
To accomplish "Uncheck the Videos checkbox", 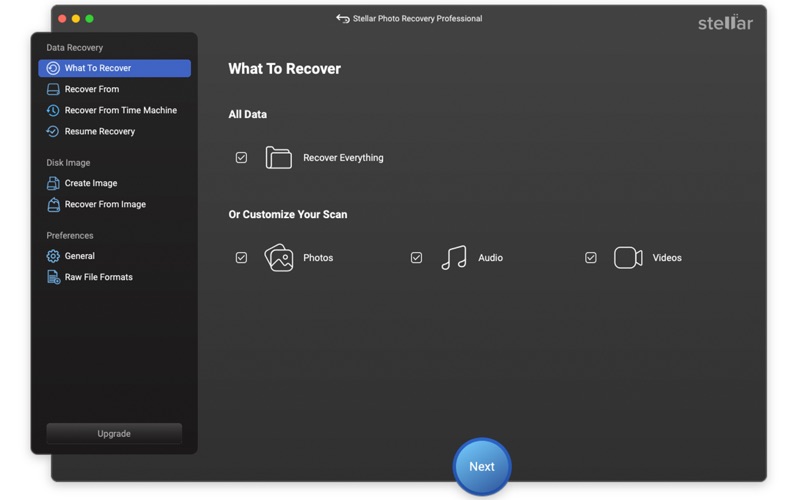I will (591, 258).
